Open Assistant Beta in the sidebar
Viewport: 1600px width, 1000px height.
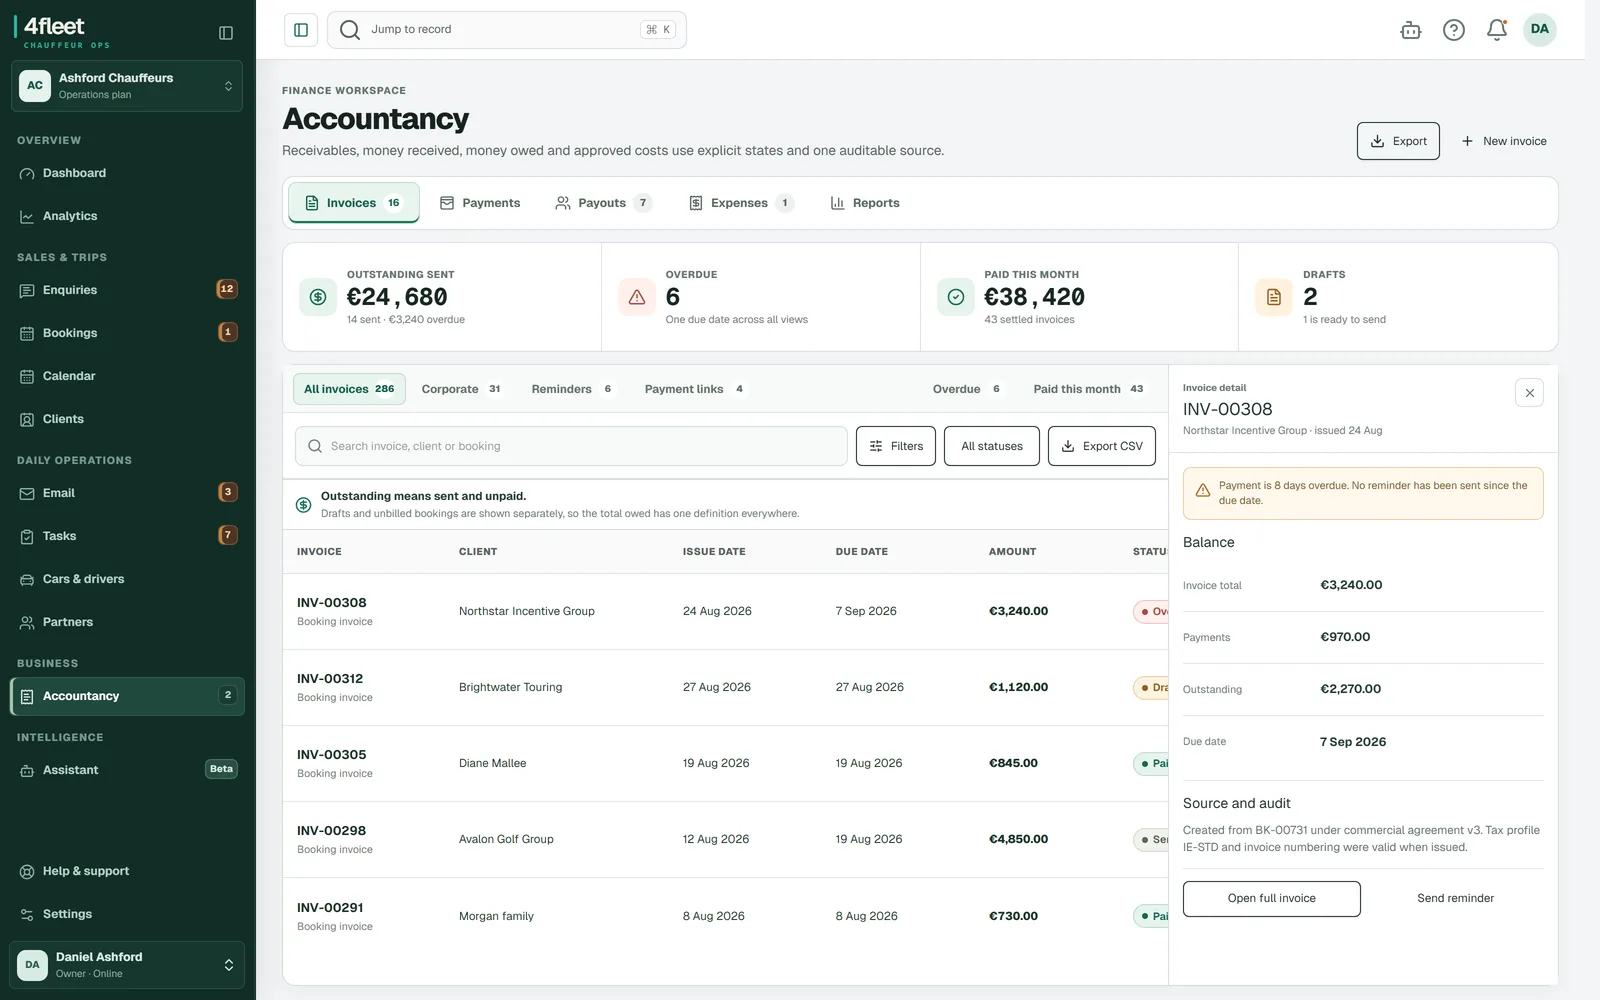pos(127,770)
